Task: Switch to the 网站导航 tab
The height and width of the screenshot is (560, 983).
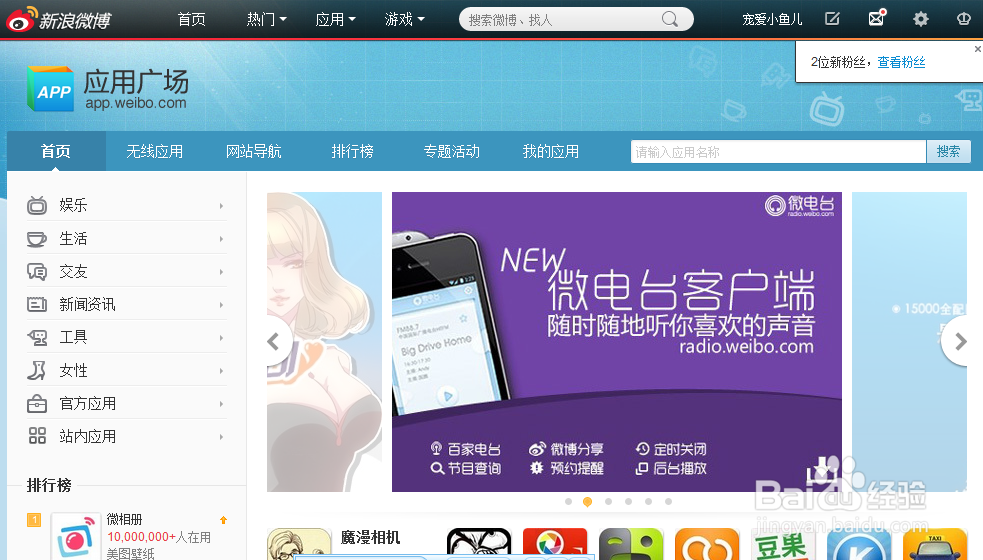Action: [253, 151]
